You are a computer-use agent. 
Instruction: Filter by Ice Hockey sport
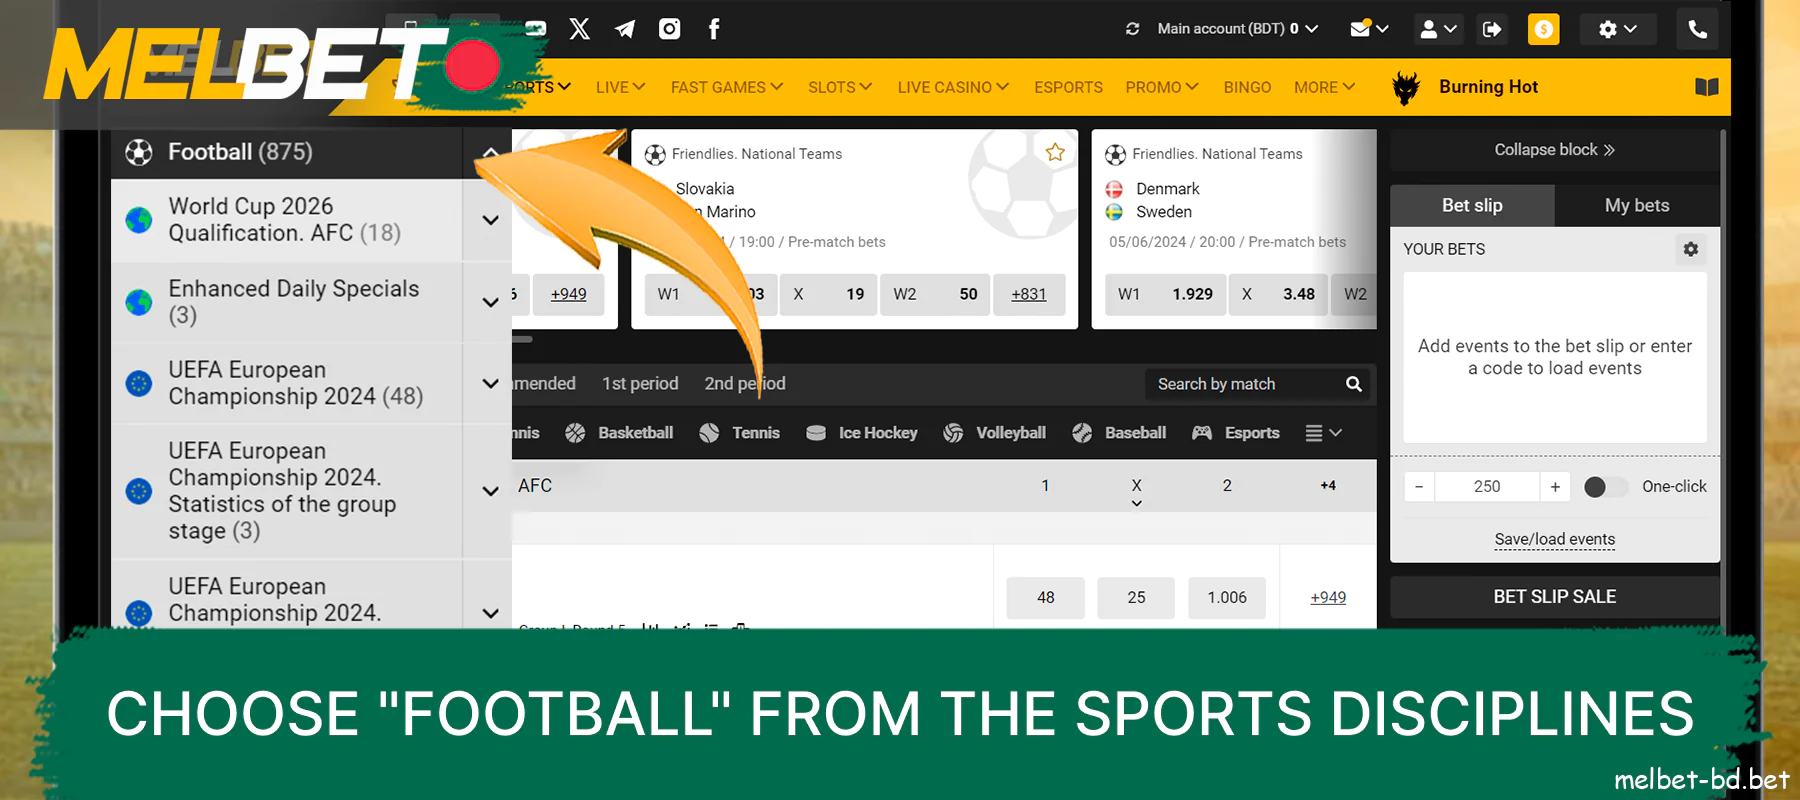coord(862,433)
